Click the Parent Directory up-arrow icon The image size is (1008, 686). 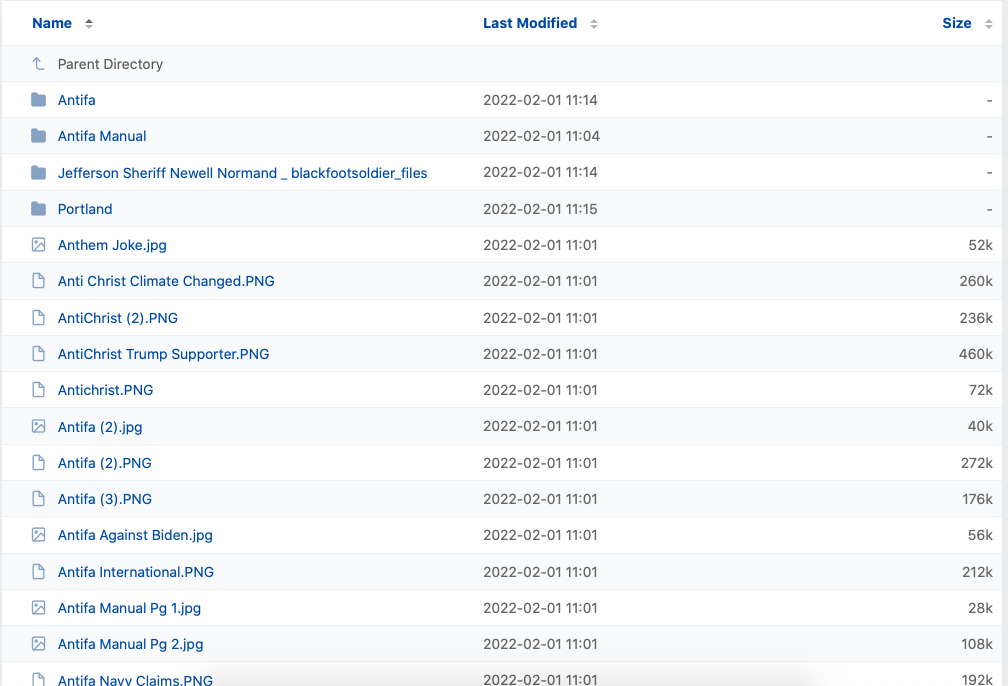tap(39, 64)
